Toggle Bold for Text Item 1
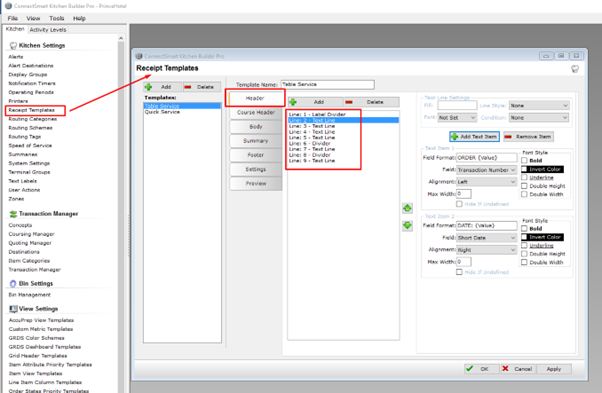The width and height of the screenshot is (602, 393). point(524,160)
